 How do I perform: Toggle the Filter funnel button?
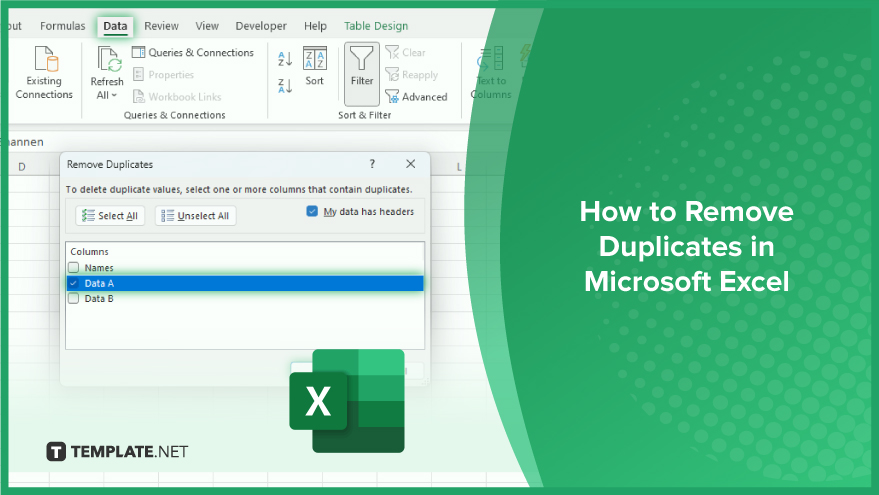(x=362, y=73)
